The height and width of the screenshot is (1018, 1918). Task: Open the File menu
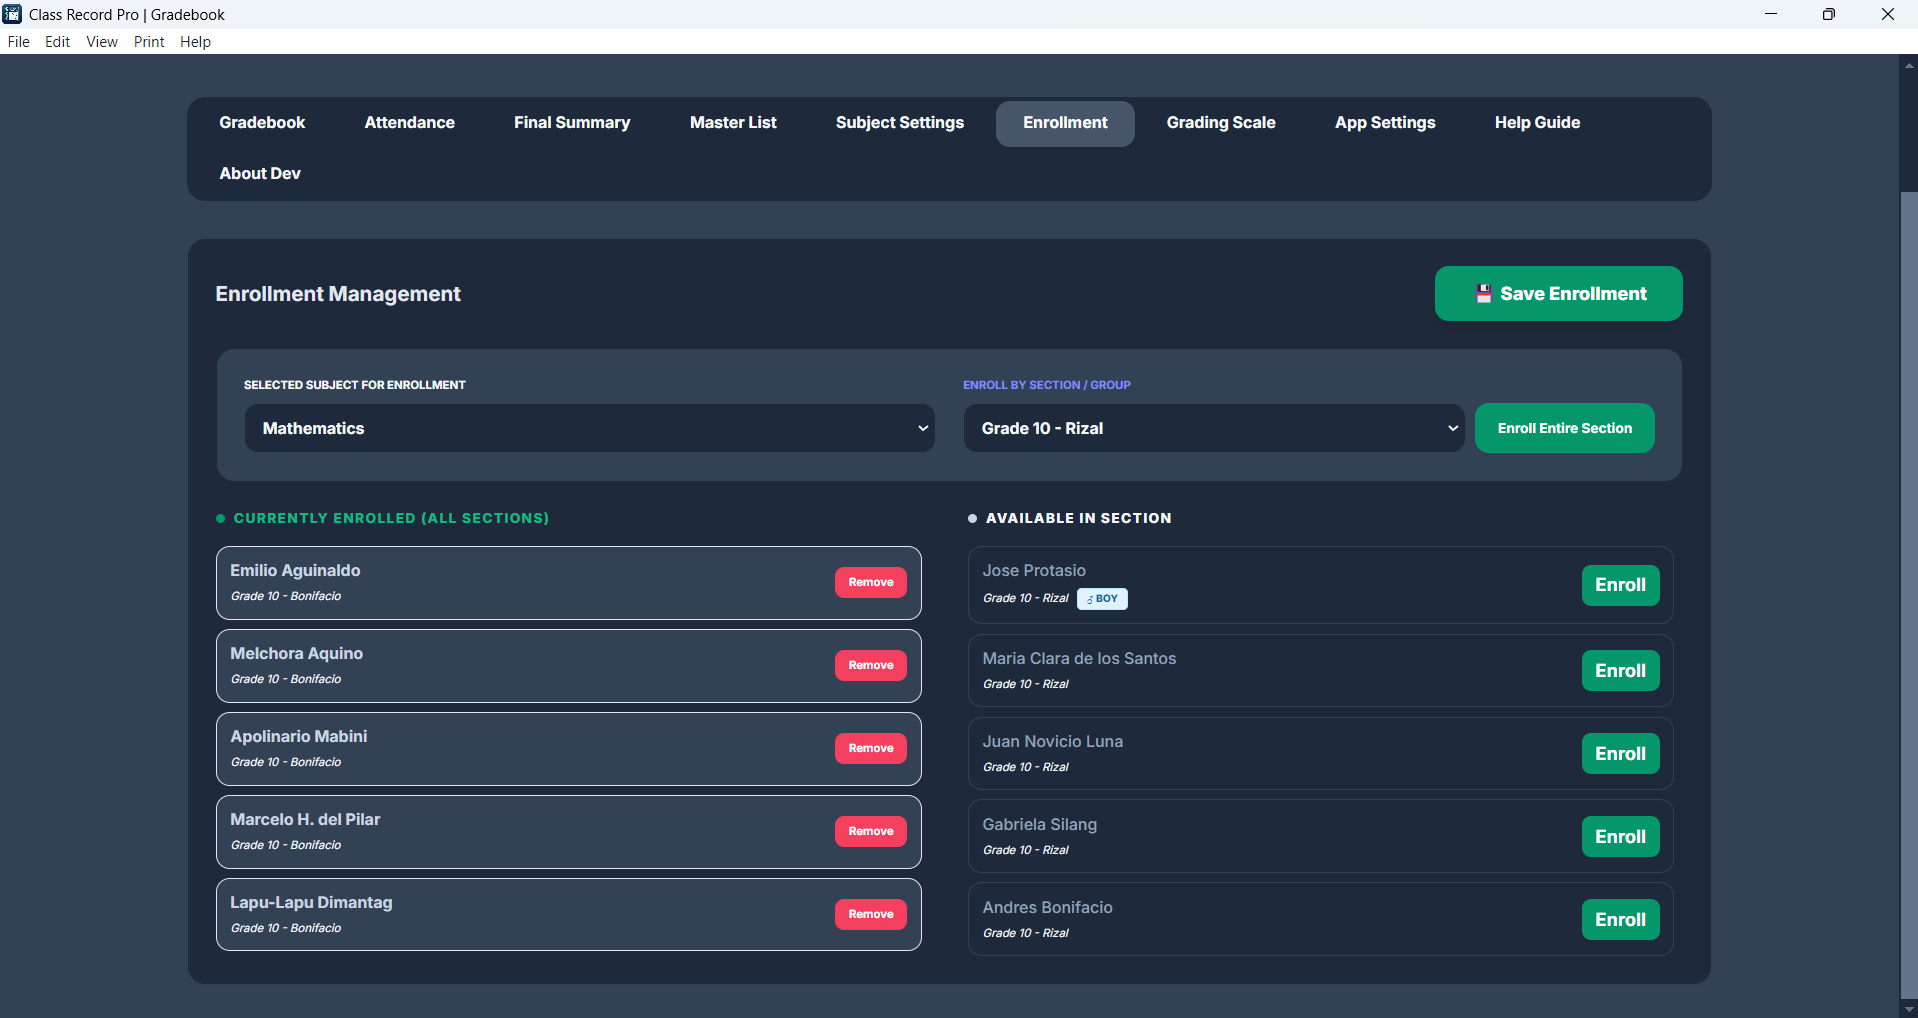coord(18,42)
